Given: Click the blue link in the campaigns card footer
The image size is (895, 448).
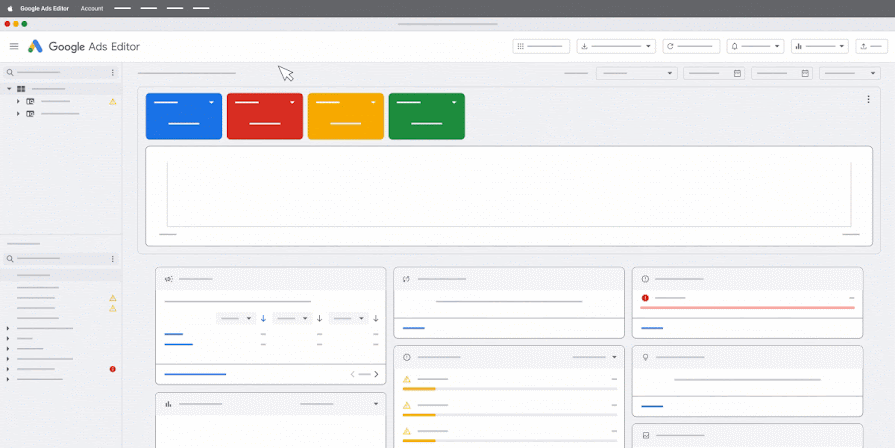Looking at the screenshot, I should tap(195, 374).
